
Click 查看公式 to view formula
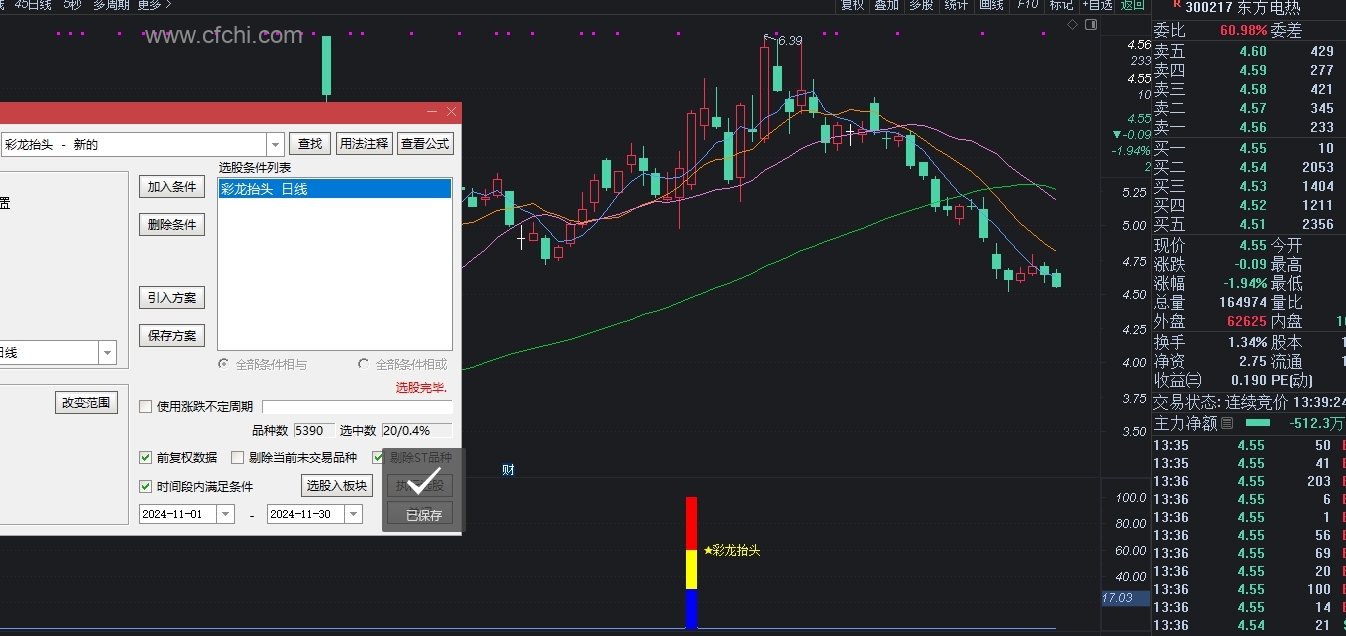425,144
